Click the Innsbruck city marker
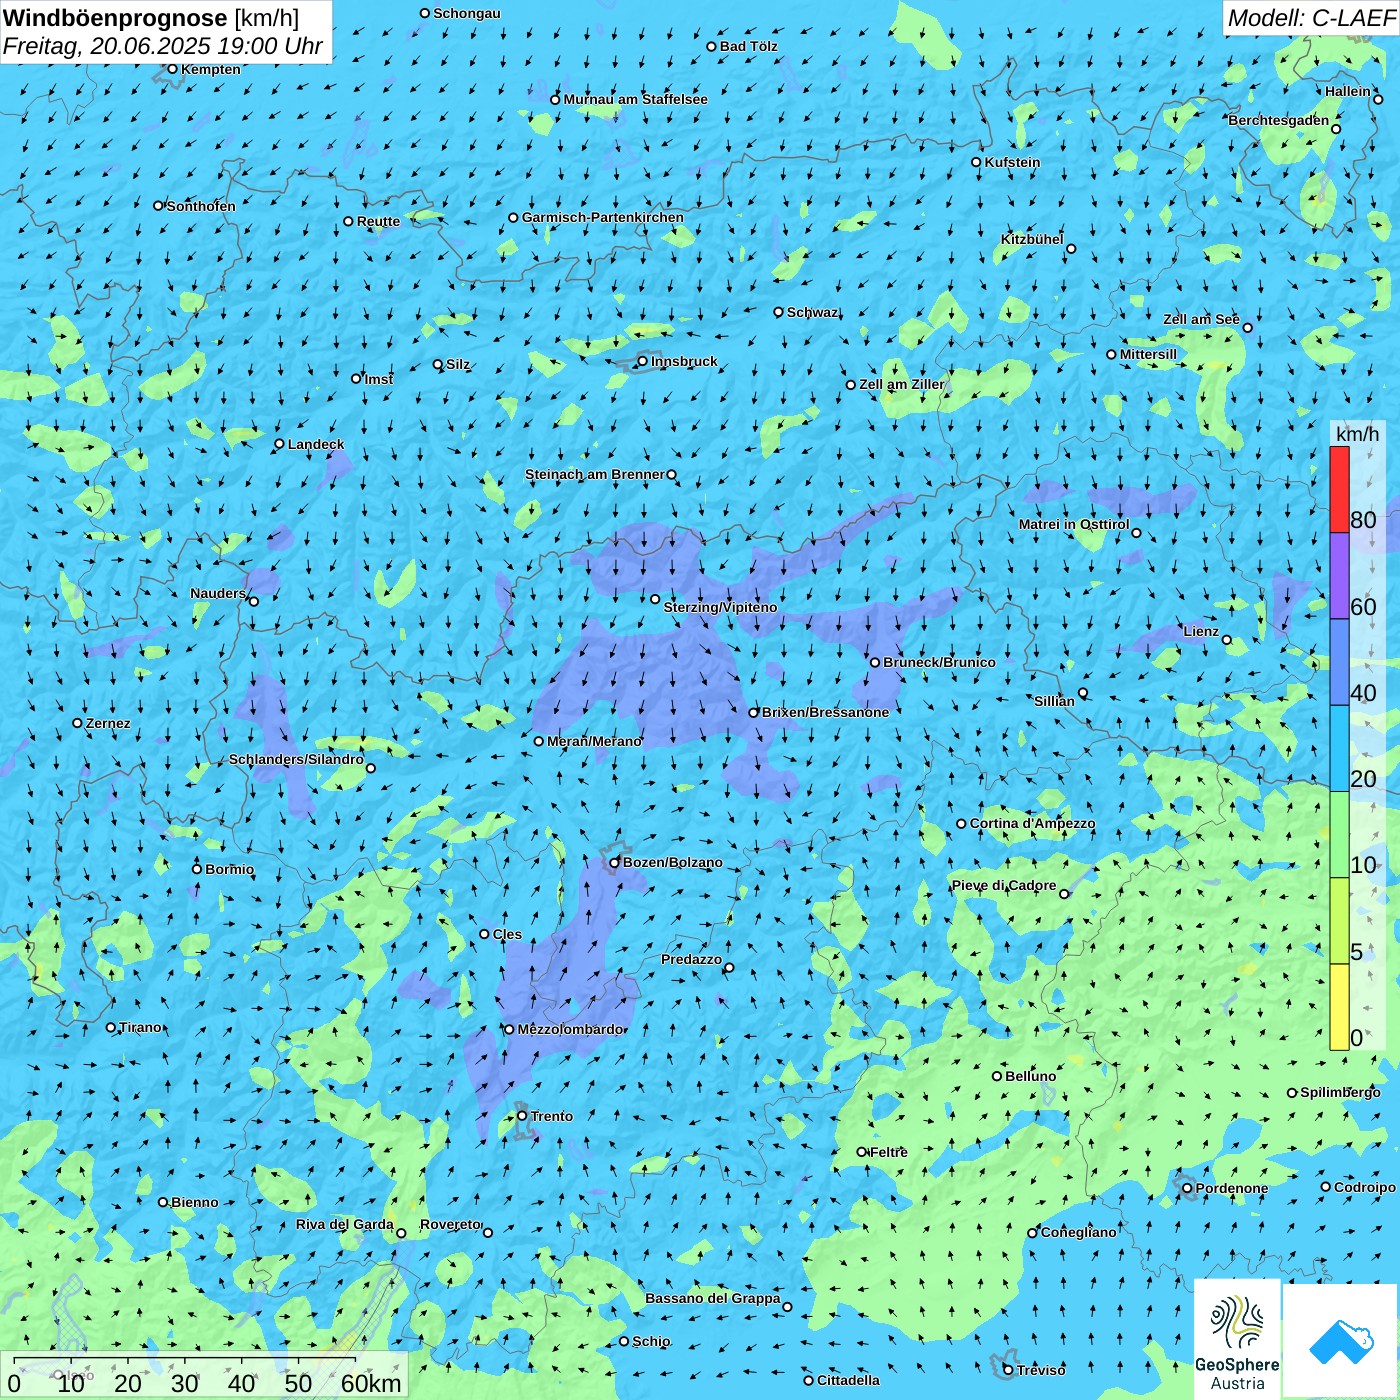This screenshot has height=1400, width=1400. pos(643,362)
